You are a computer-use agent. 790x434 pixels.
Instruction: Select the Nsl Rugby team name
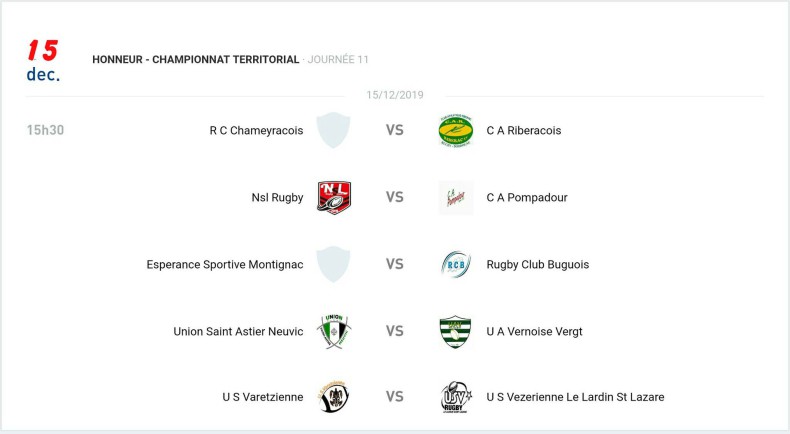(x=277, y=197)
